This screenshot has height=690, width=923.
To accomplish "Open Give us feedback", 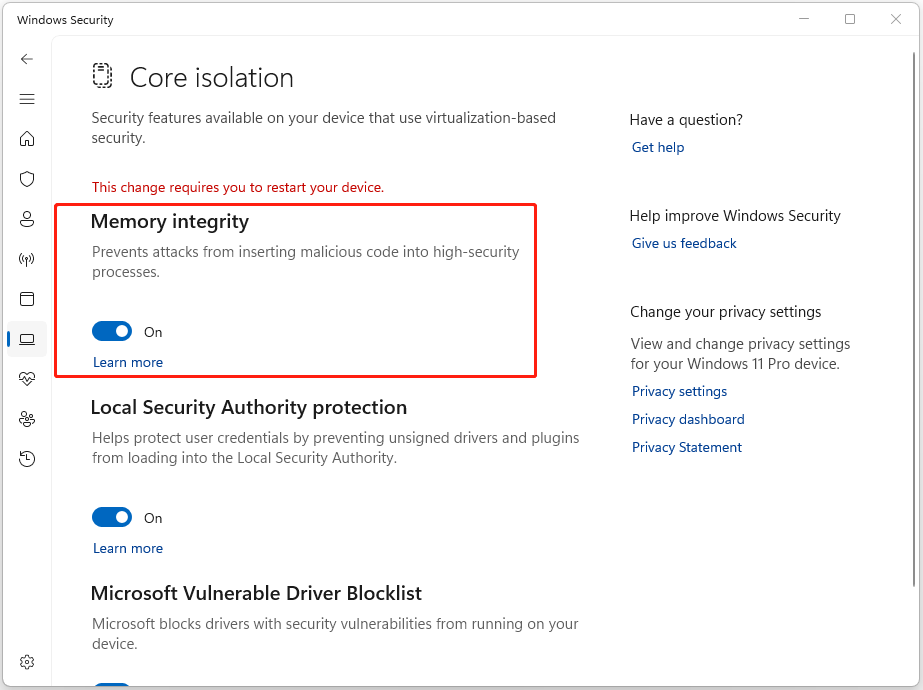I will 684,243.
